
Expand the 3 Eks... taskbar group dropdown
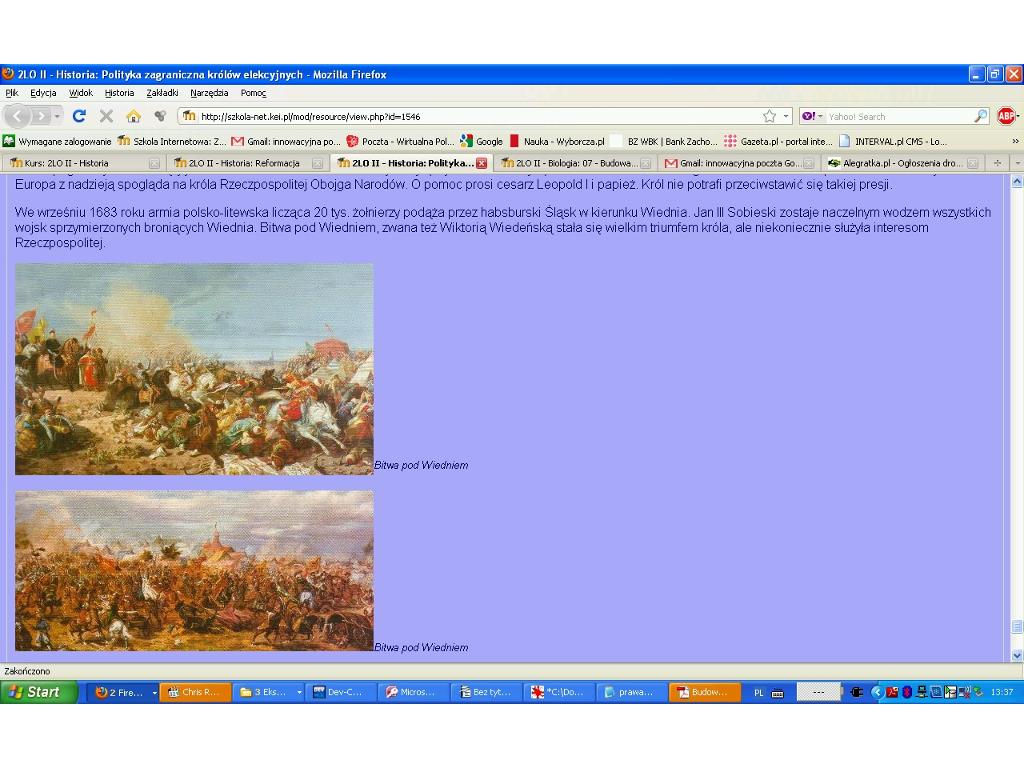(299, 692)
